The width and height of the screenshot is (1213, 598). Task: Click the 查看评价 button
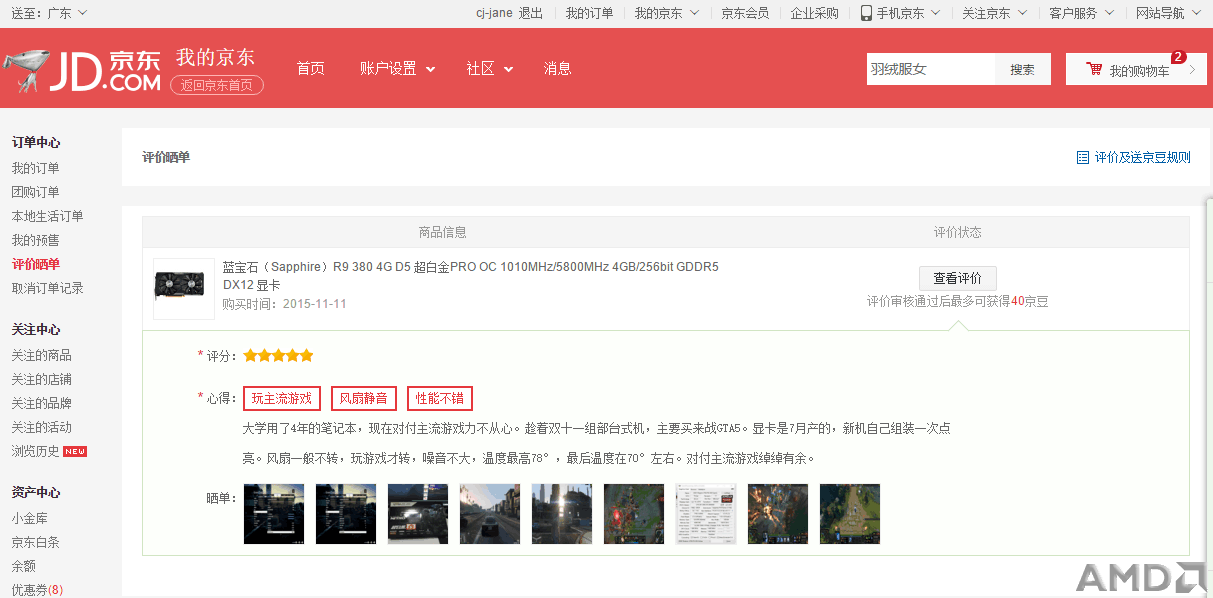point(958,278)
